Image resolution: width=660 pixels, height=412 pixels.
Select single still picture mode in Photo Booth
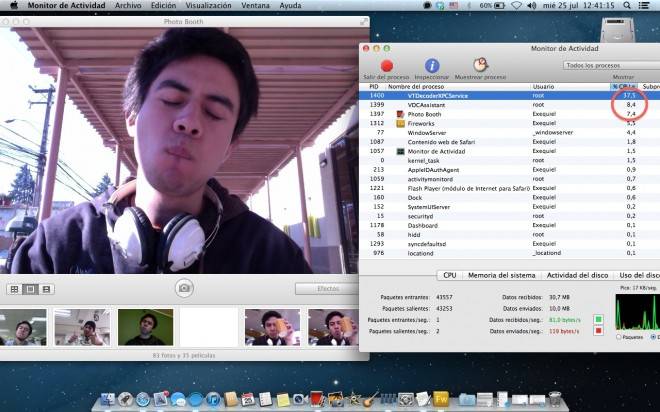pyautogui.click(x=30, y=289)
